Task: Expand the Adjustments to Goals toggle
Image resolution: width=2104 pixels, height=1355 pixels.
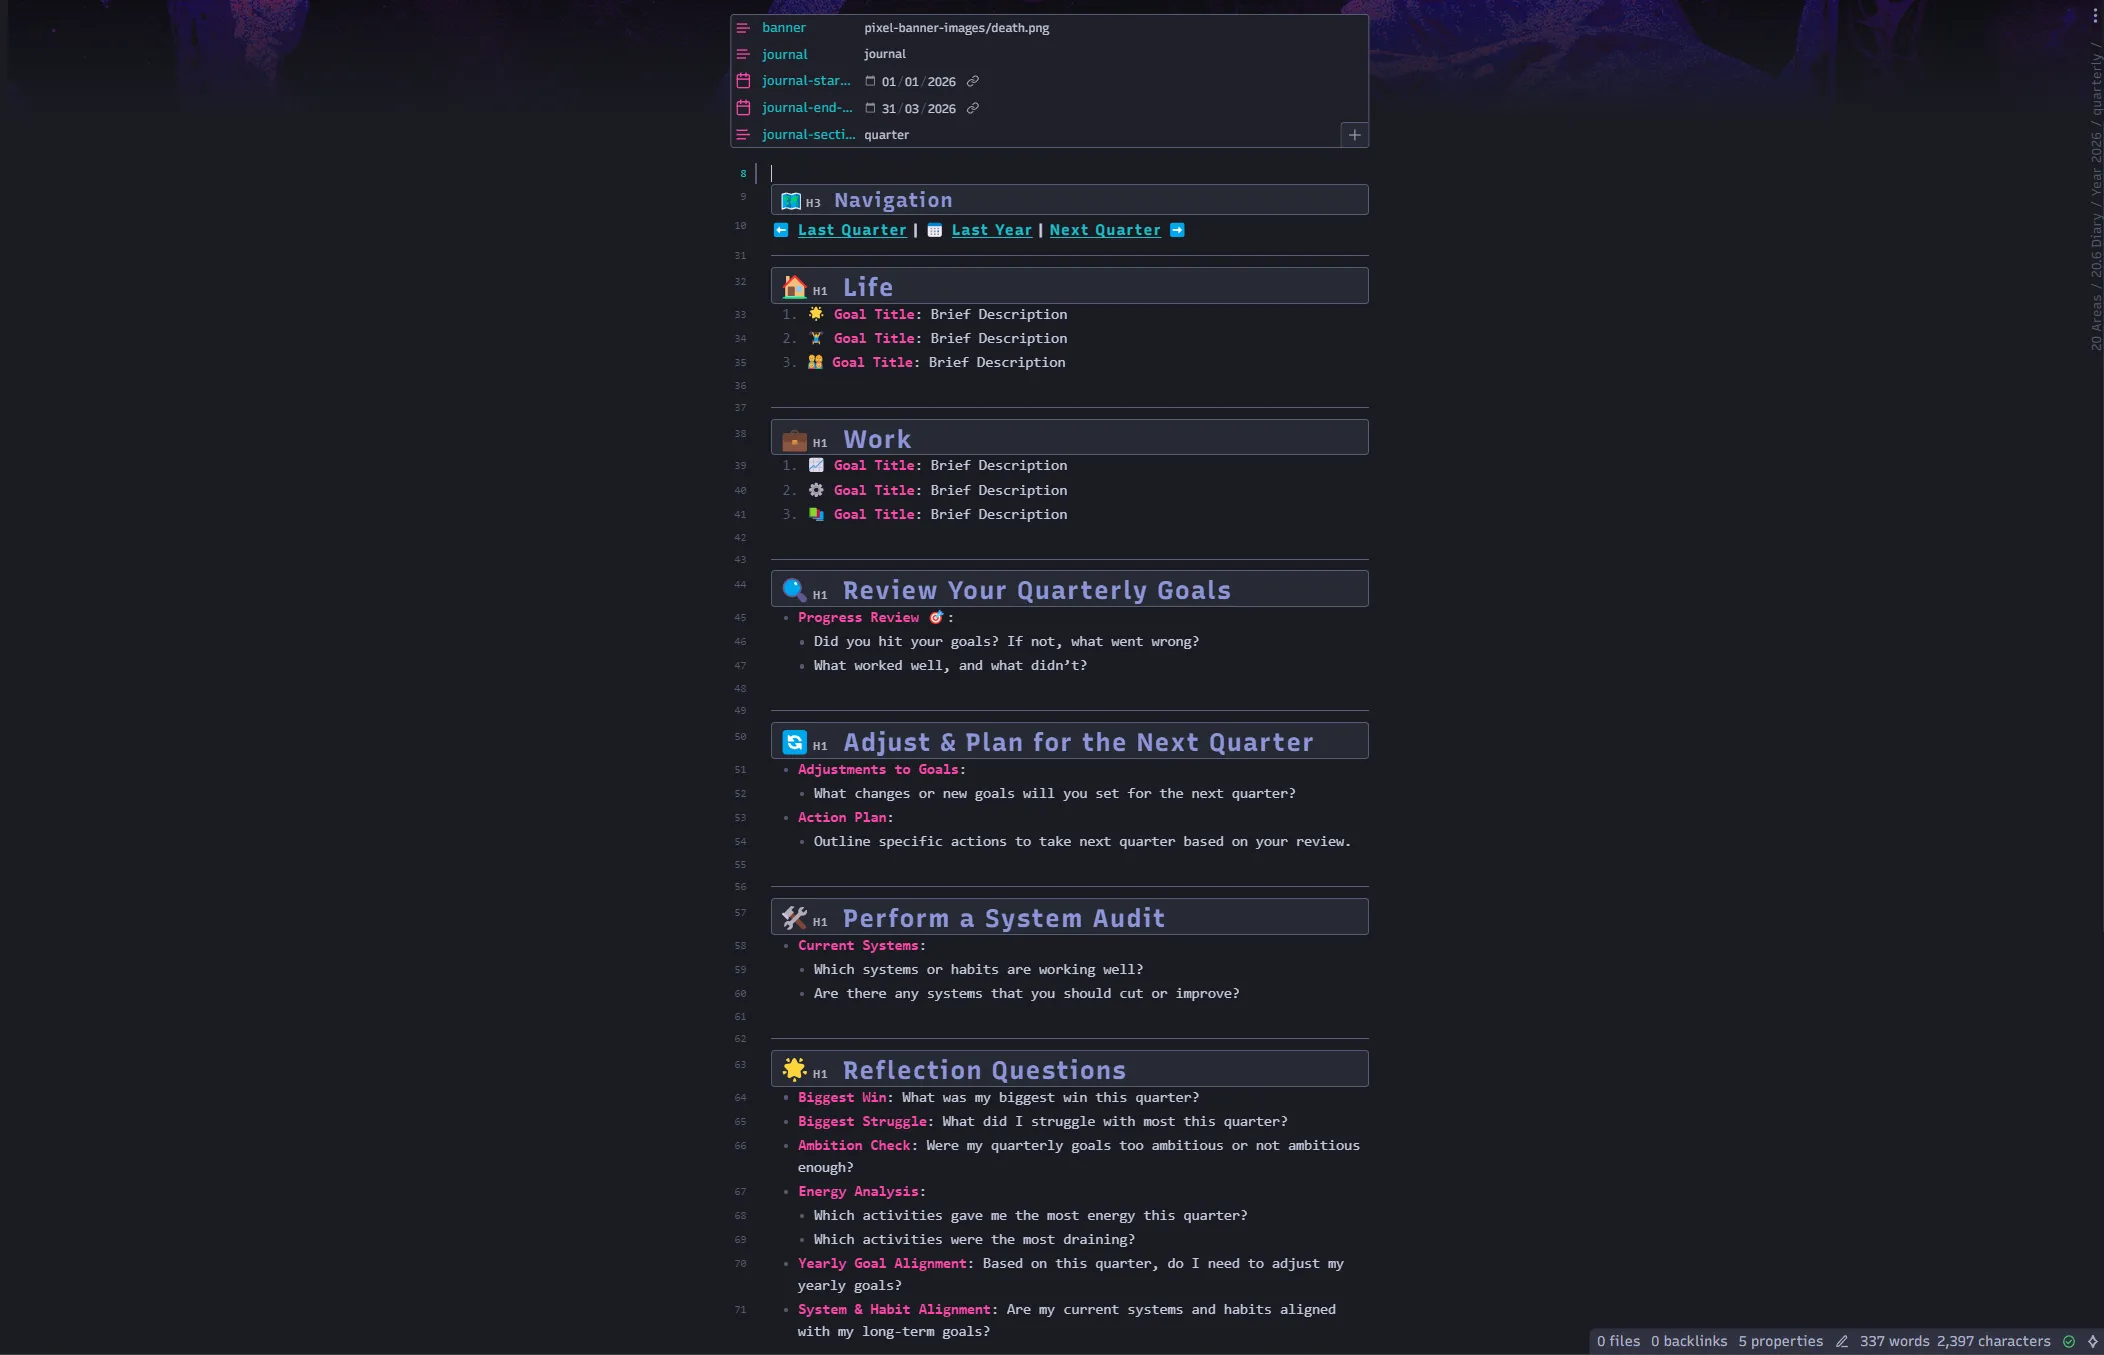Action: tap(785, 769)
